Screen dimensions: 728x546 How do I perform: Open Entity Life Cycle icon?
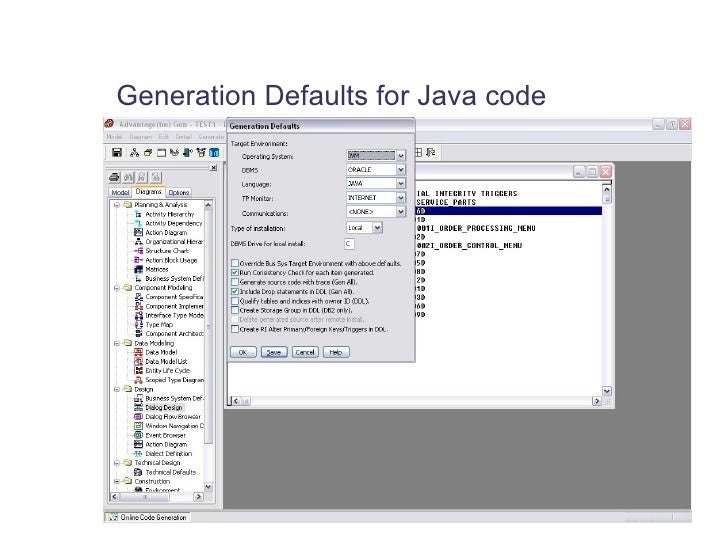(138, 370)
